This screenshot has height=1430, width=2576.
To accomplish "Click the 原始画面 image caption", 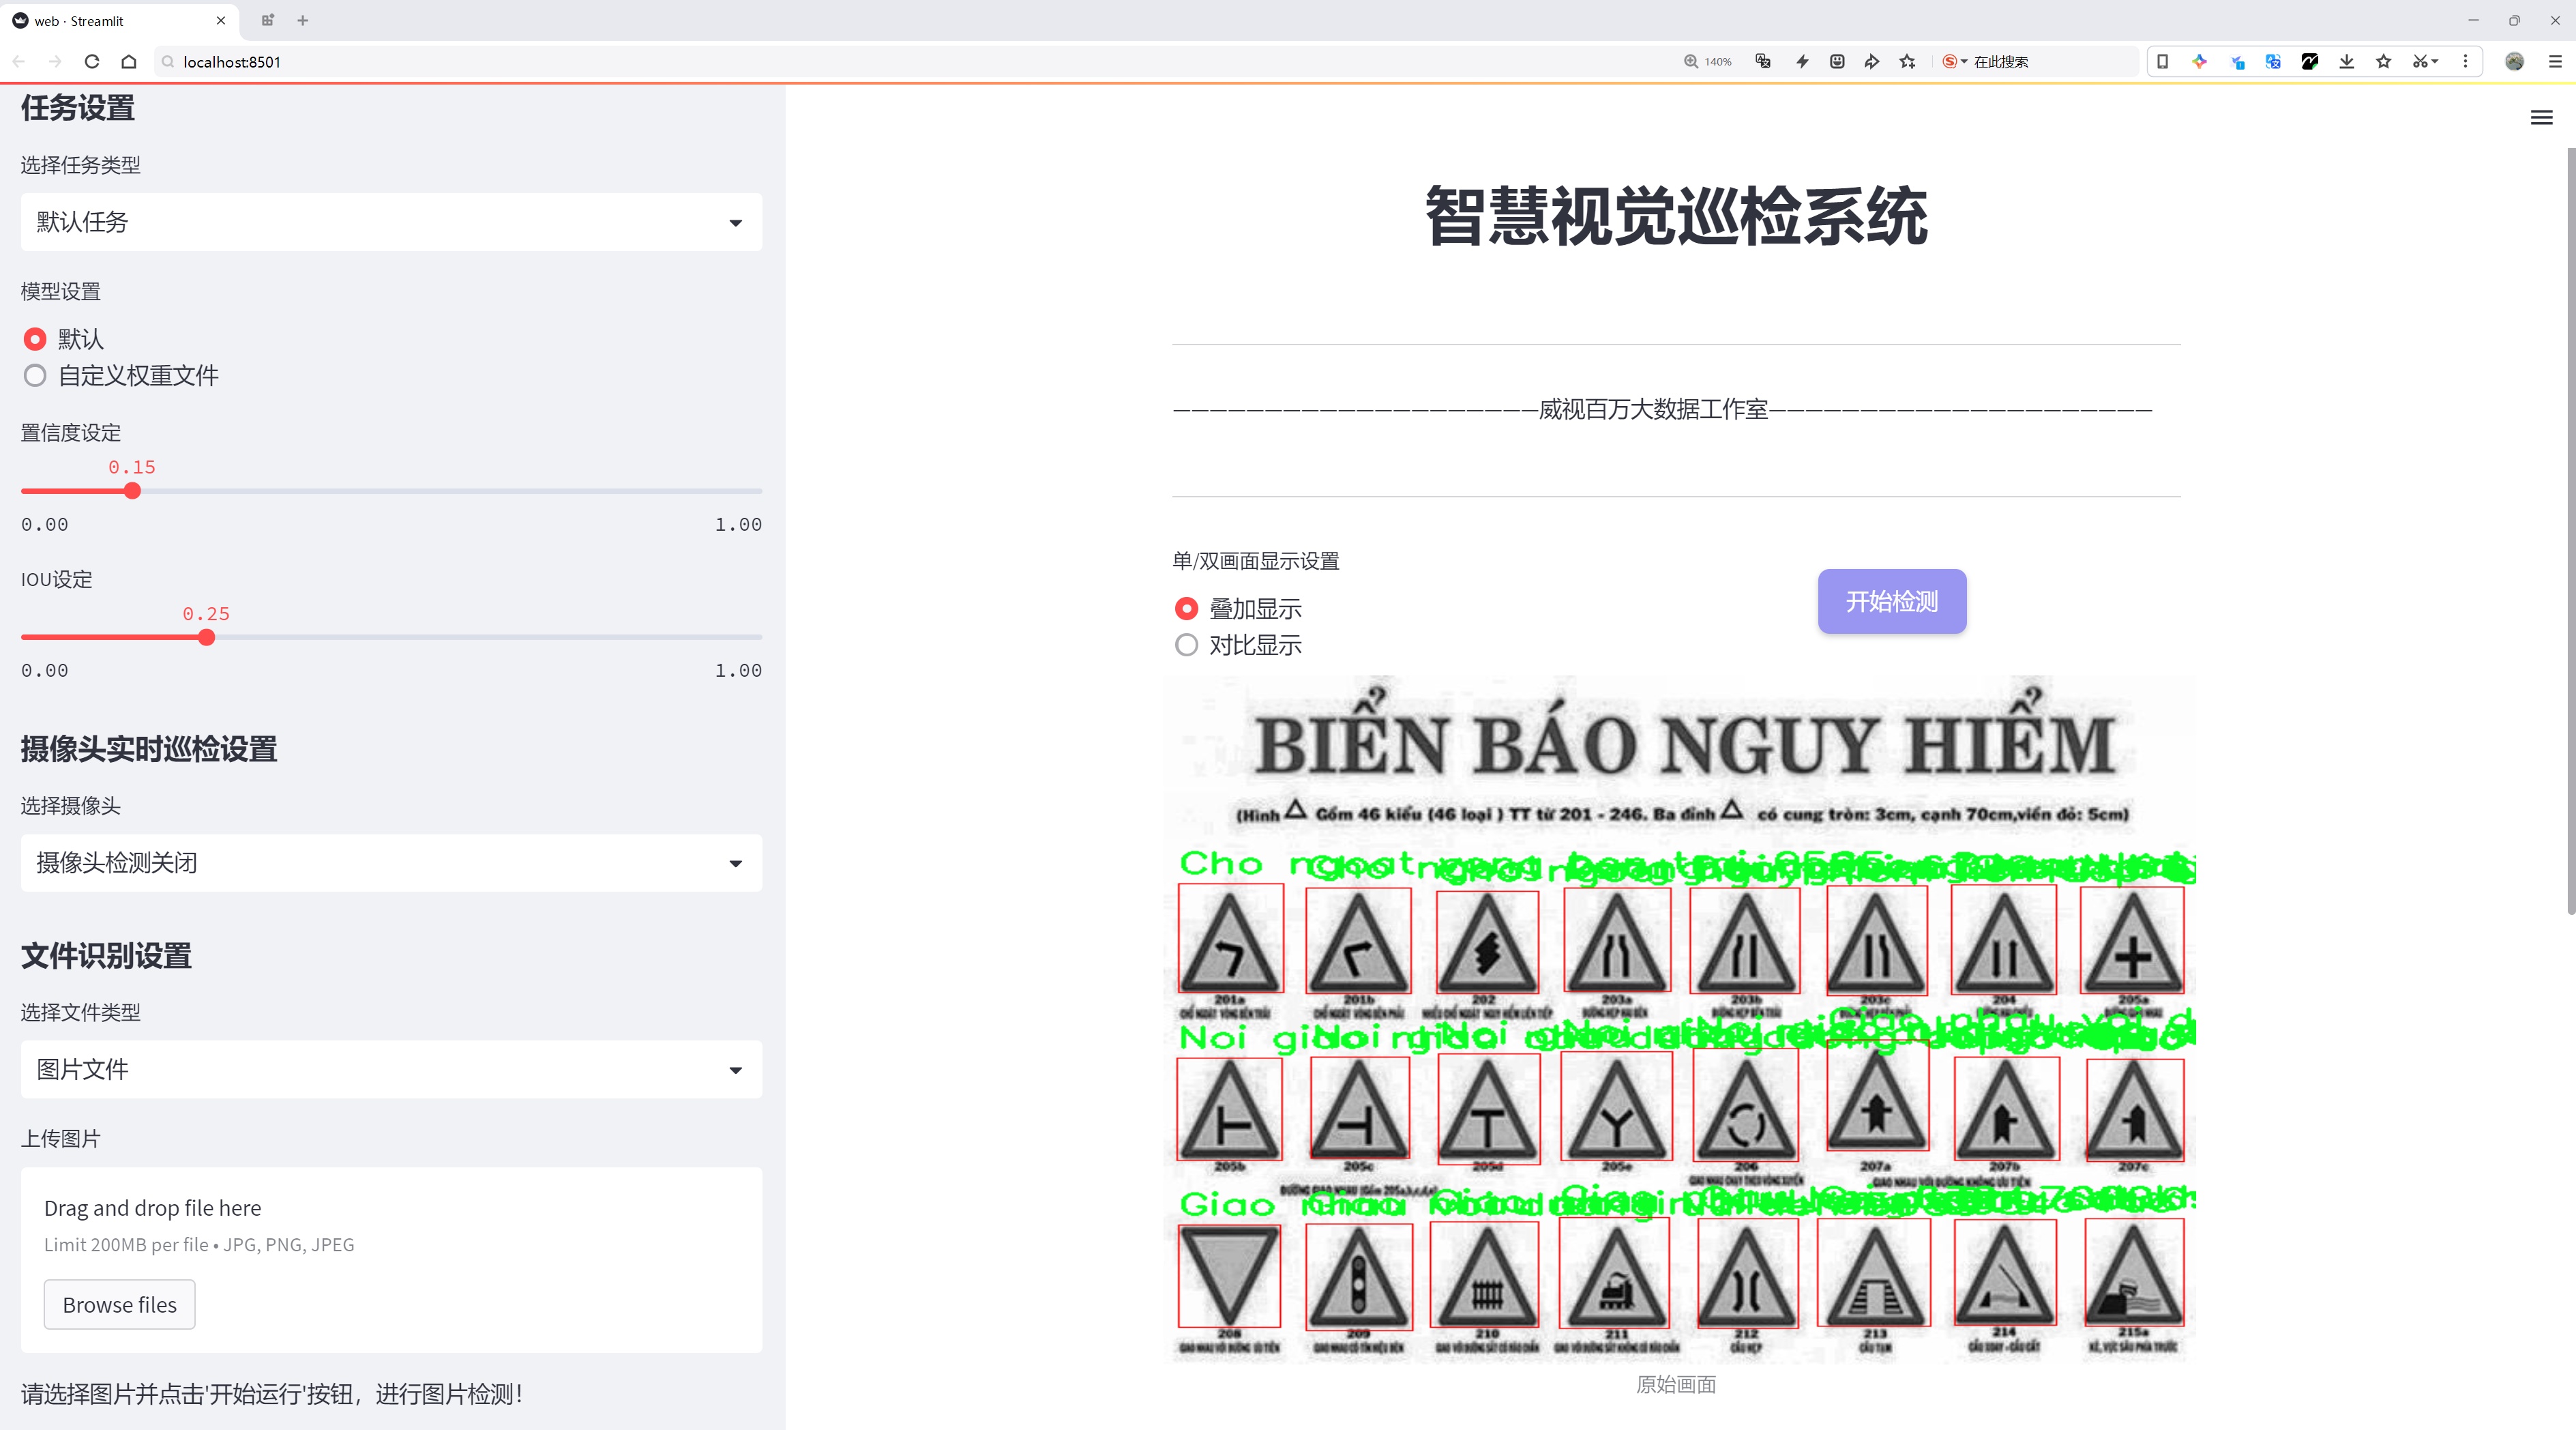I will (1676, 1385).
